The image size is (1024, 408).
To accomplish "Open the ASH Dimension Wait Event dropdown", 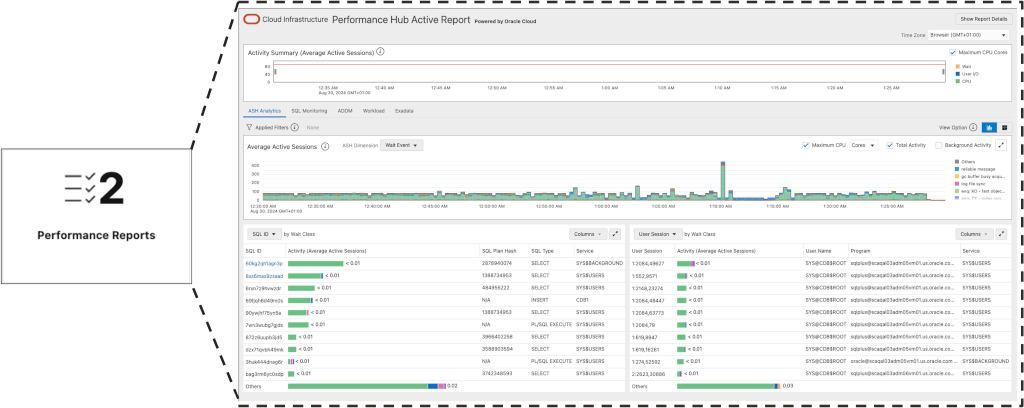I will [x=402, y=146].
